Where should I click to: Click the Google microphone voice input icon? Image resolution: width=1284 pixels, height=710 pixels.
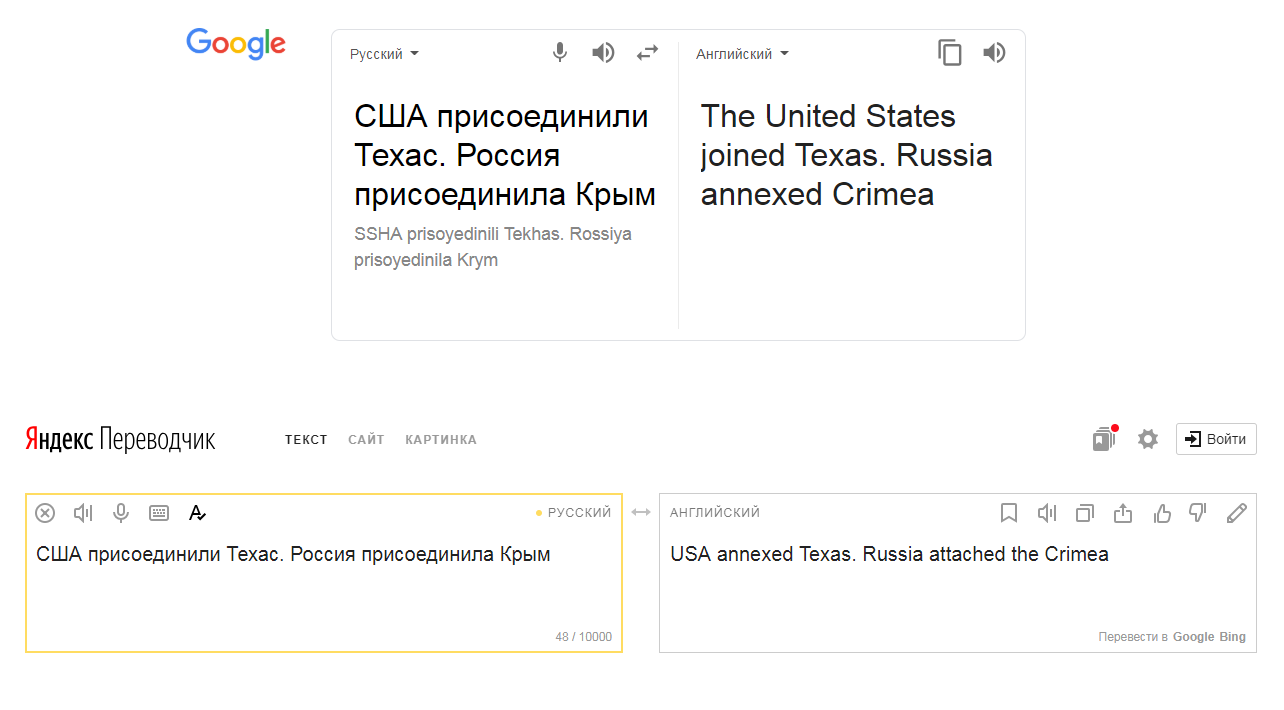pos(560,53)
